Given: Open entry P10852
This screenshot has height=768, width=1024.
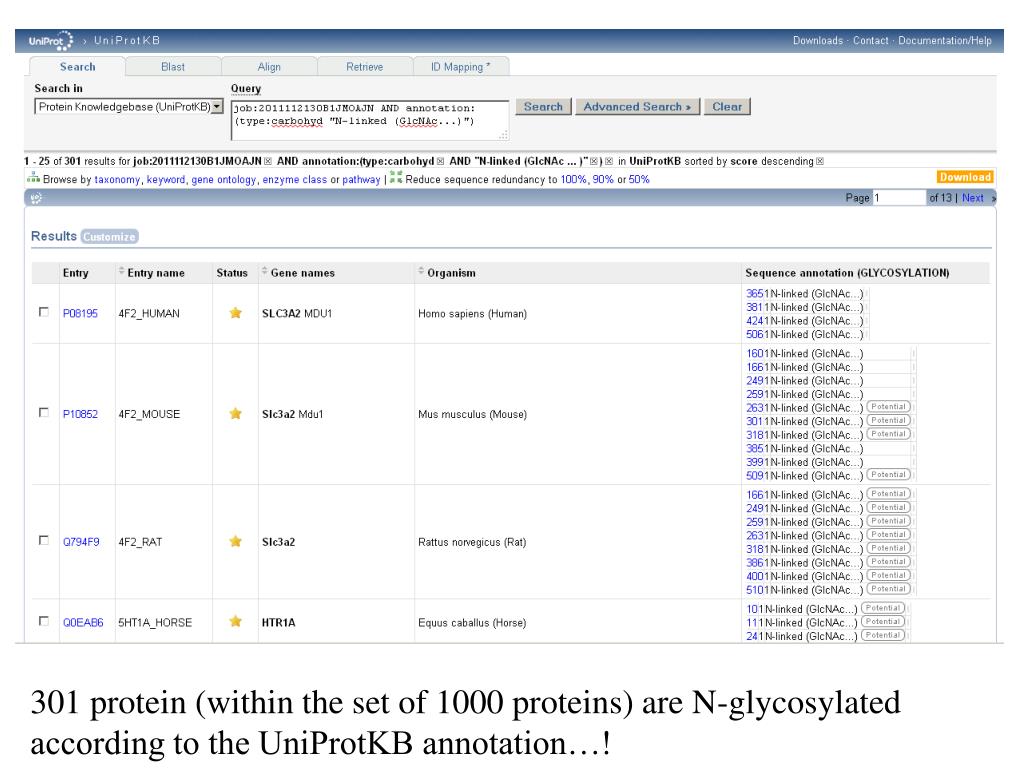Looking at the screenshot, I should click(x=80, y=414).
